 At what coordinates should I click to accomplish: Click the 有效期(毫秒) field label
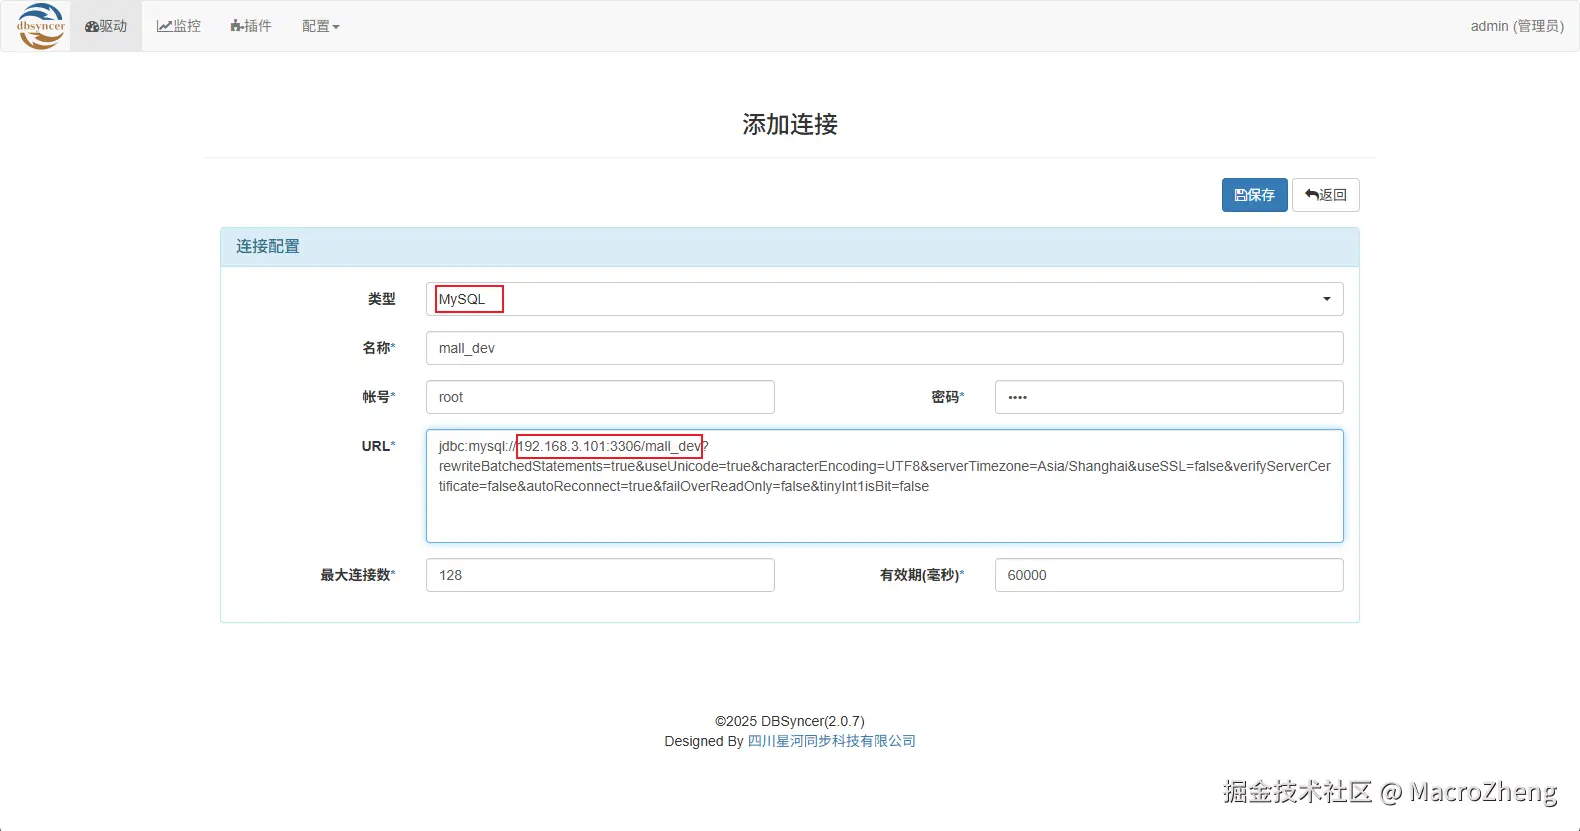pyautogui.click(x=922, y=575)
